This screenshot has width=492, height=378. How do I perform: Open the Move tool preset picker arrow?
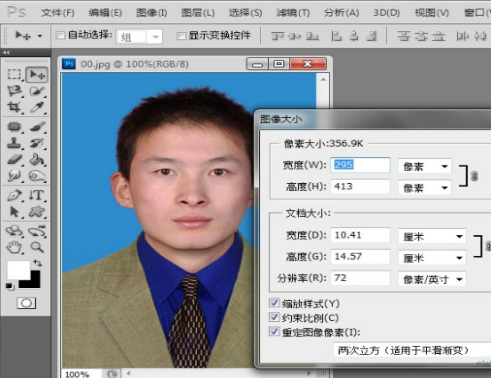pos(40,36)
